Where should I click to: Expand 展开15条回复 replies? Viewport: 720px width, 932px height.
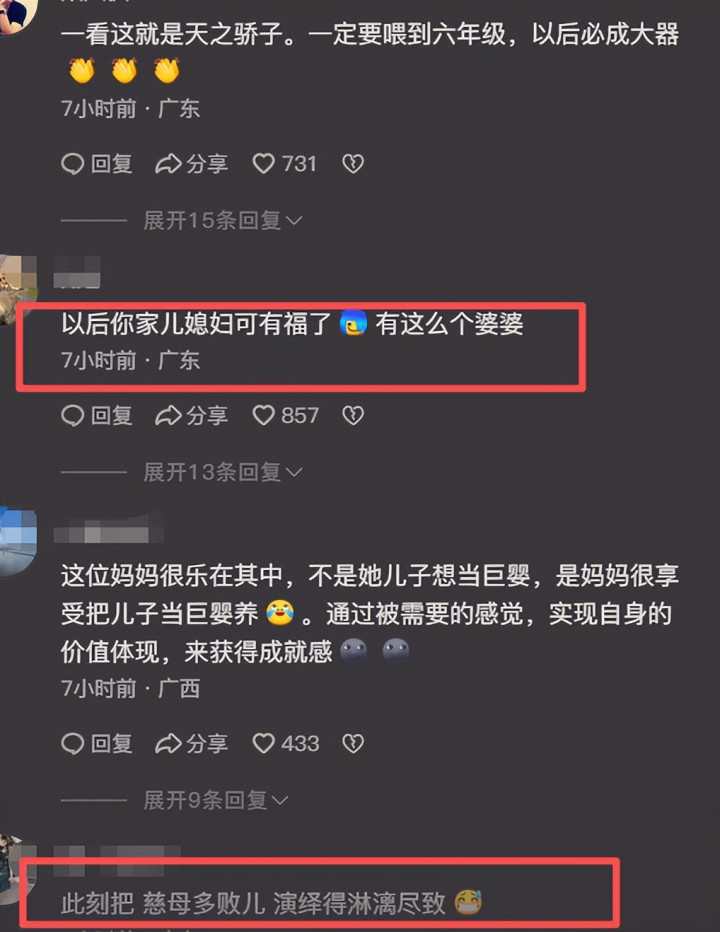click(x=223, y=221)
